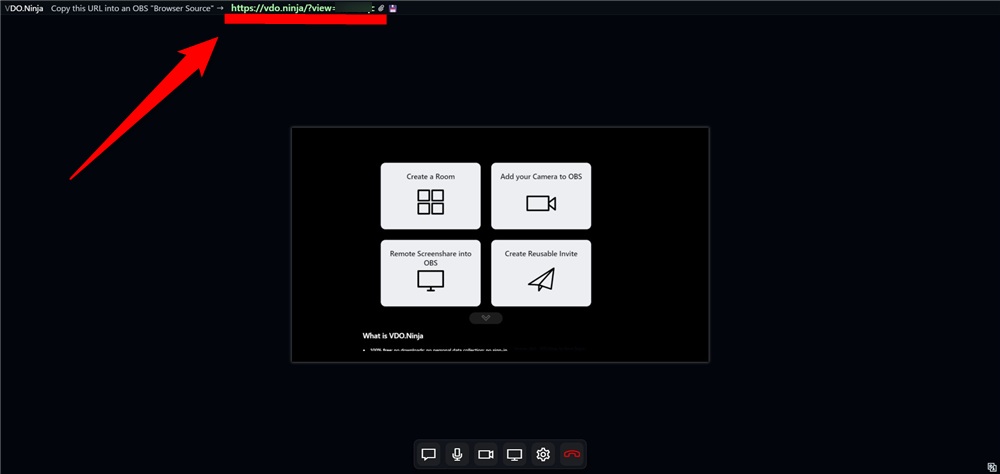The width and height of the screenshot is (1000, 474).
Task: Copy the vdo.ninja view URL link
Action: (x=302, y=8)
